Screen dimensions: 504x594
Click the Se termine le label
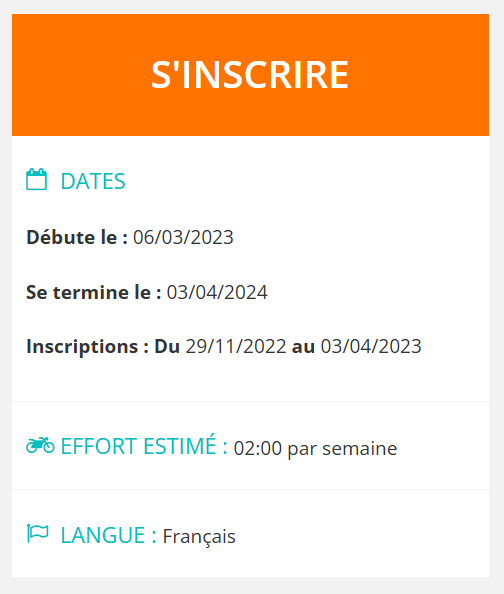(x=94, y=292)
